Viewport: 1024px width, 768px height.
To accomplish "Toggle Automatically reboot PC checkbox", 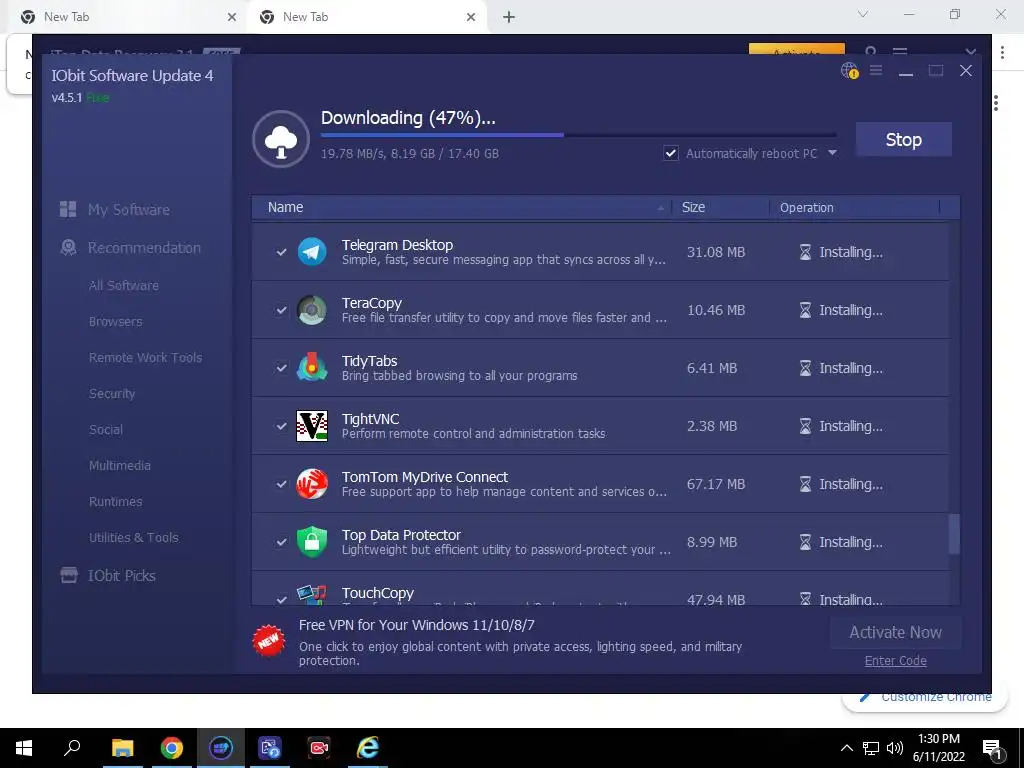I will (x=671, y=153).
